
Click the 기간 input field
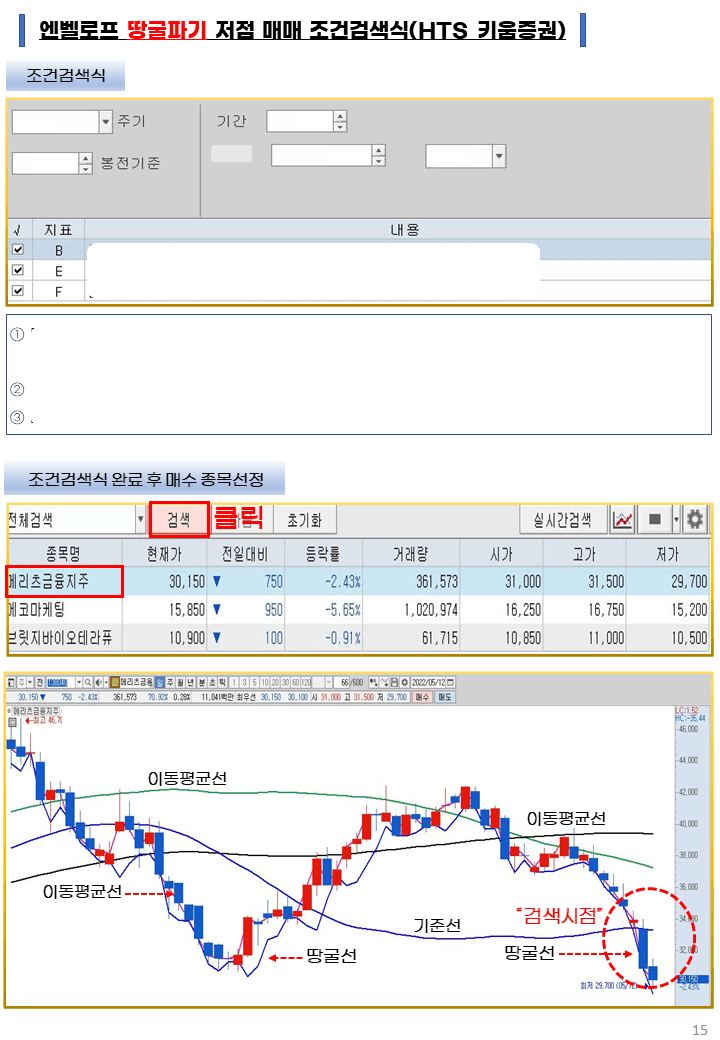299,122
